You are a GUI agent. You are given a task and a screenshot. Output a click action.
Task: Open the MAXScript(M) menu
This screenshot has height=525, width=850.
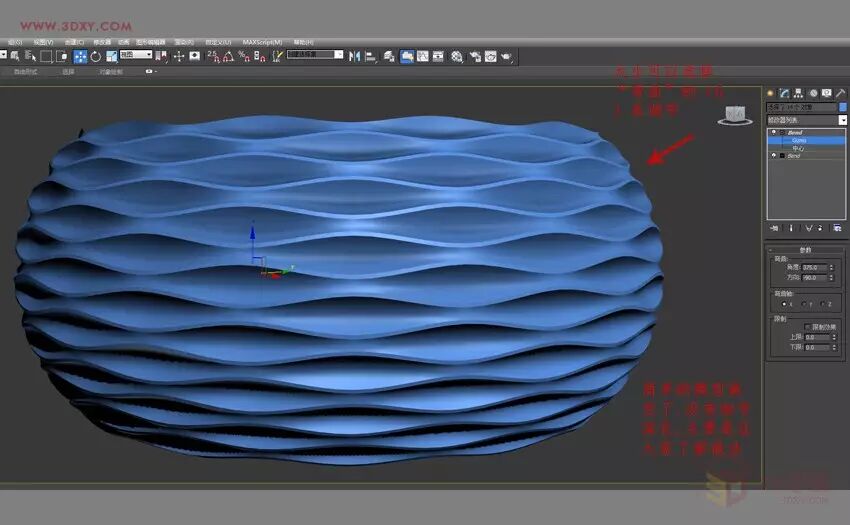point(262,42)
